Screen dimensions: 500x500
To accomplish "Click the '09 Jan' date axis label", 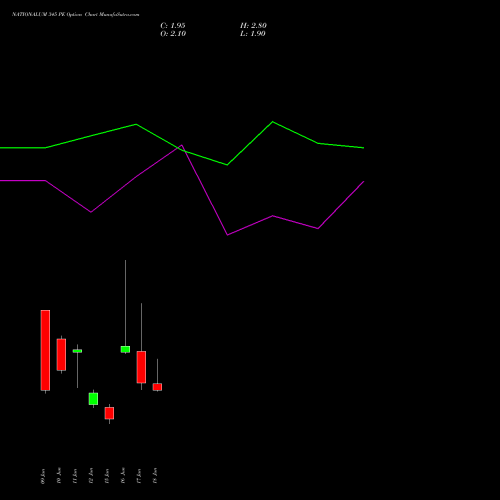I will click(x=43, y=476).
